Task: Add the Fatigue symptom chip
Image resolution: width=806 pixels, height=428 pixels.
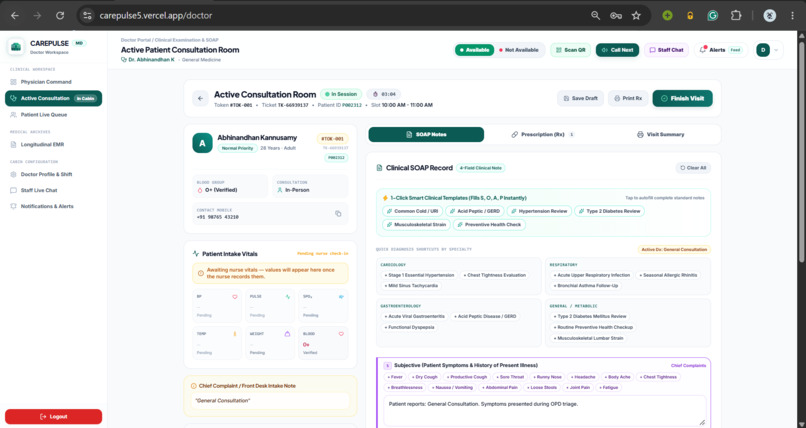Action: coord(609,387)
